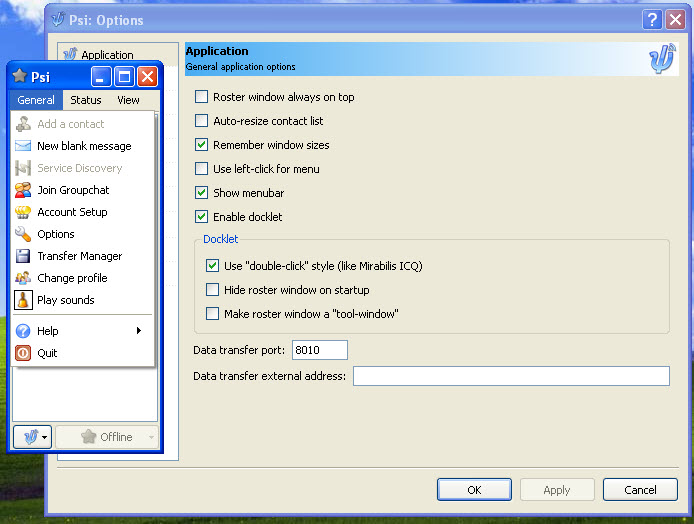Click the Quit power icon
Screen dimensions: 694x524
[23, 353]
